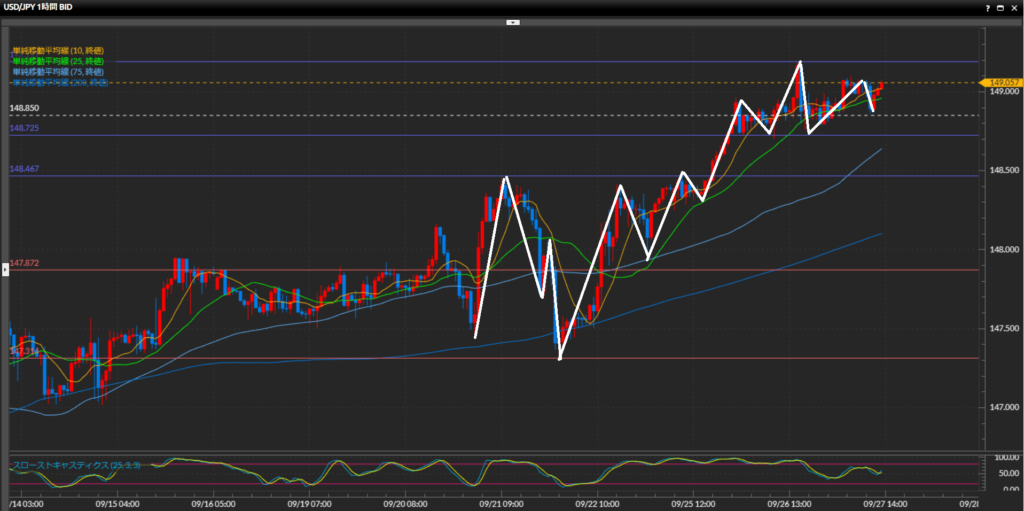Close the USD/JPY chart window

1014,7
